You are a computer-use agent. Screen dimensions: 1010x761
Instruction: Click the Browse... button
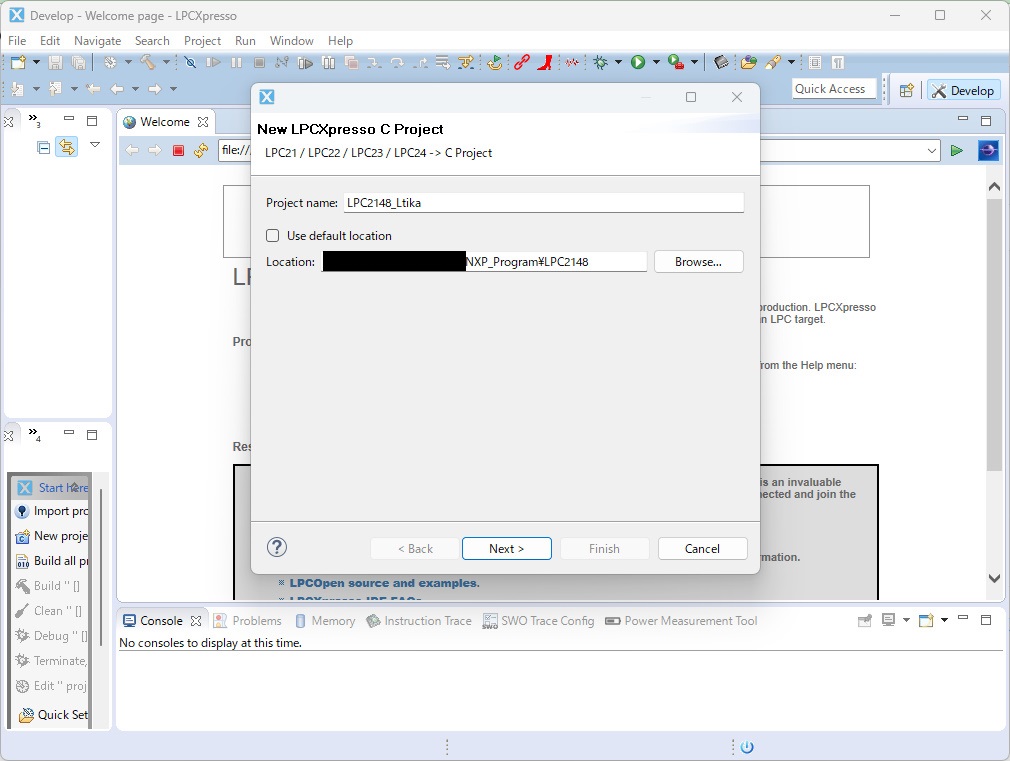coord(698,262)
